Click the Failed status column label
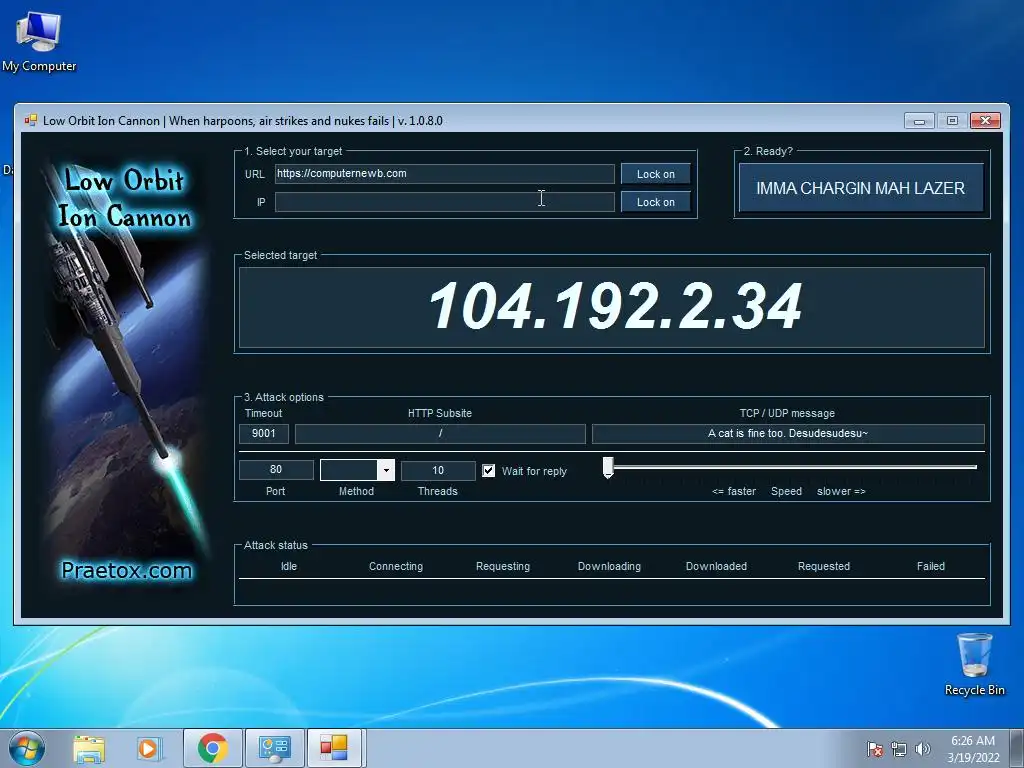The width and height of the screenshot is (1024, 768). point(931,566)
